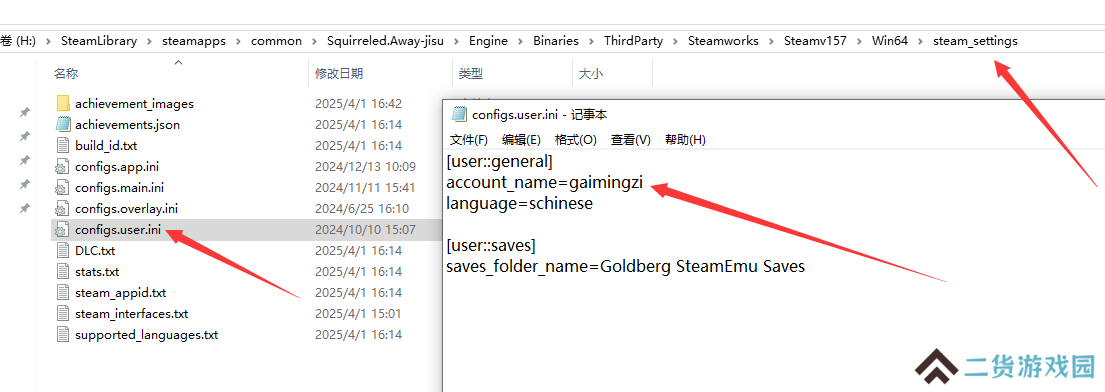Screen dimensions: 1105x392
Task: Expand the chevron after common
Action: tap(314, 41)
